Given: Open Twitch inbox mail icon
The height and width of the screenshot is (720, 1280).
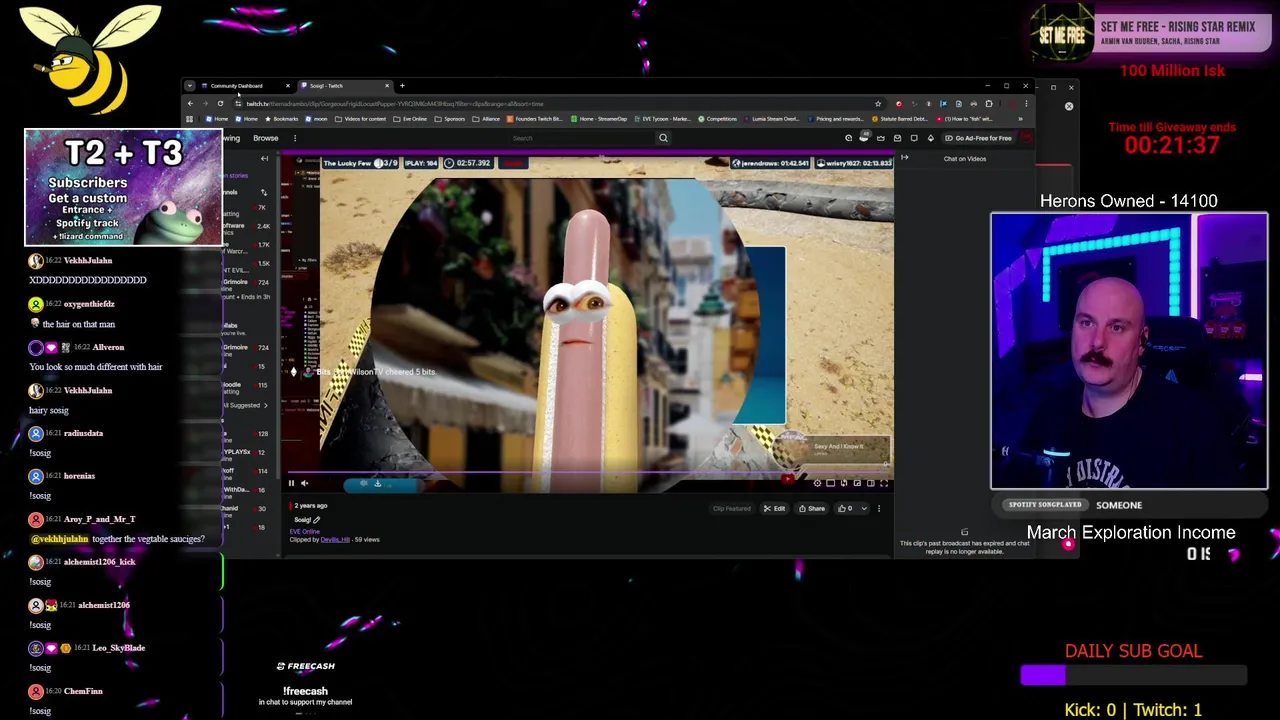Looking at the screenshot, I should pos(897,138).
